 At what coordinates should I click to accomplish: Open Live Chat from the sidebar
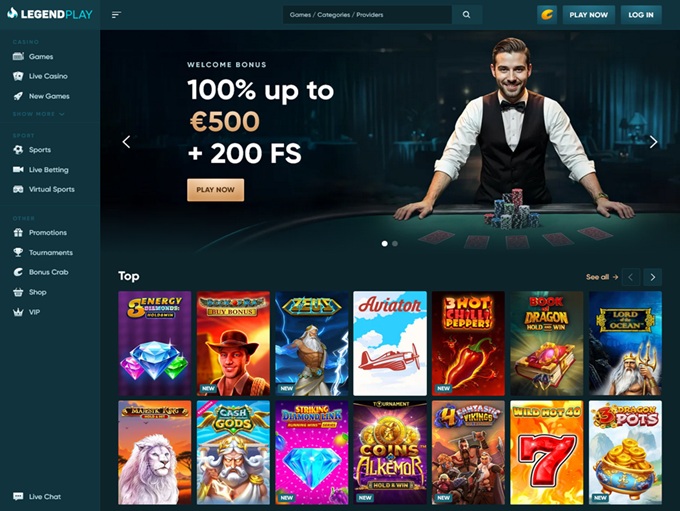[x=37, y=497]
